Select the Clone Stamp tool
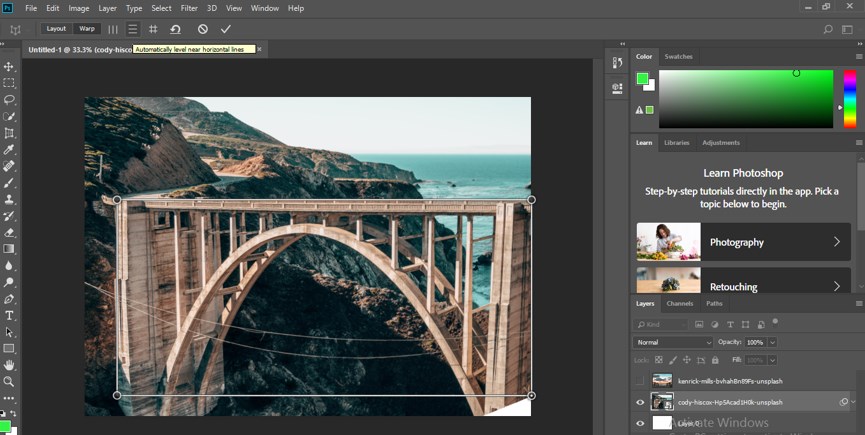This screenshot has width=865, height=435. point(9,199)
